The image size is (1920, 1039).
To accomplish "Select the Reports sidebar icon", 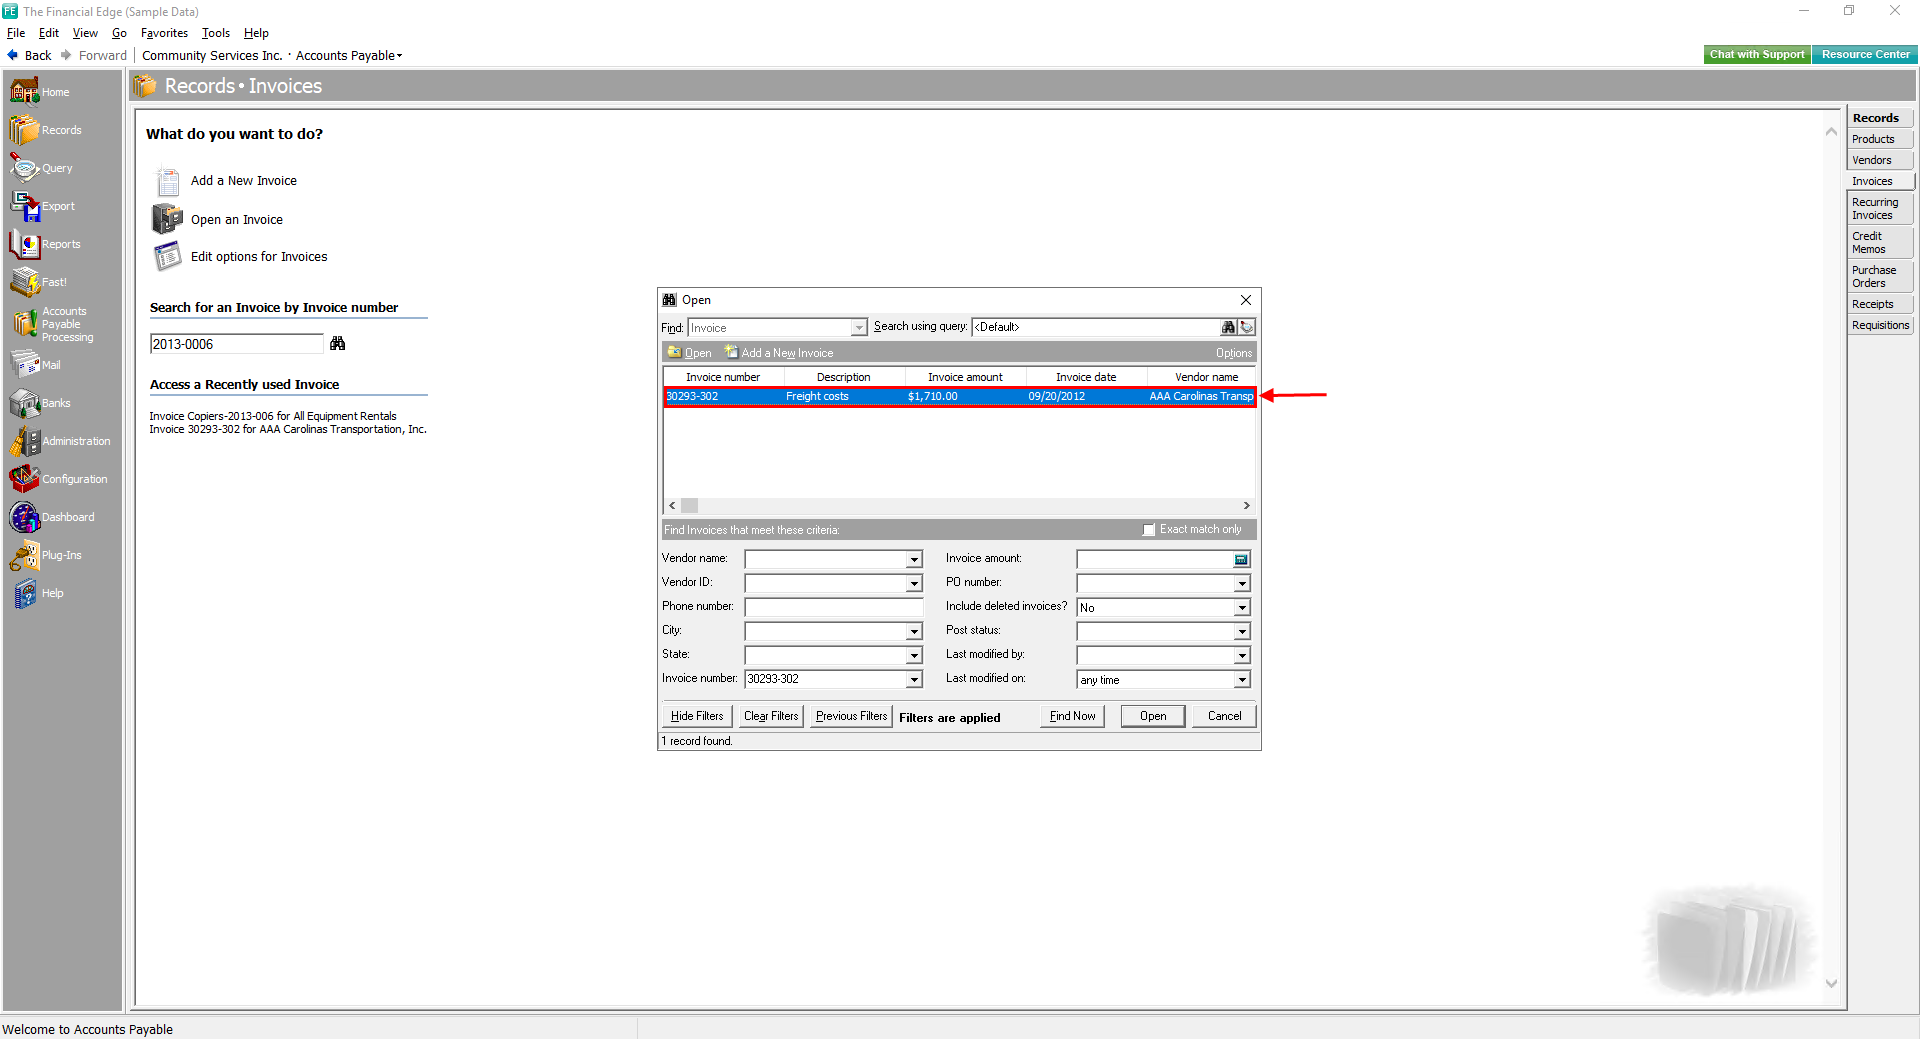I will click(x=24, y=244).
